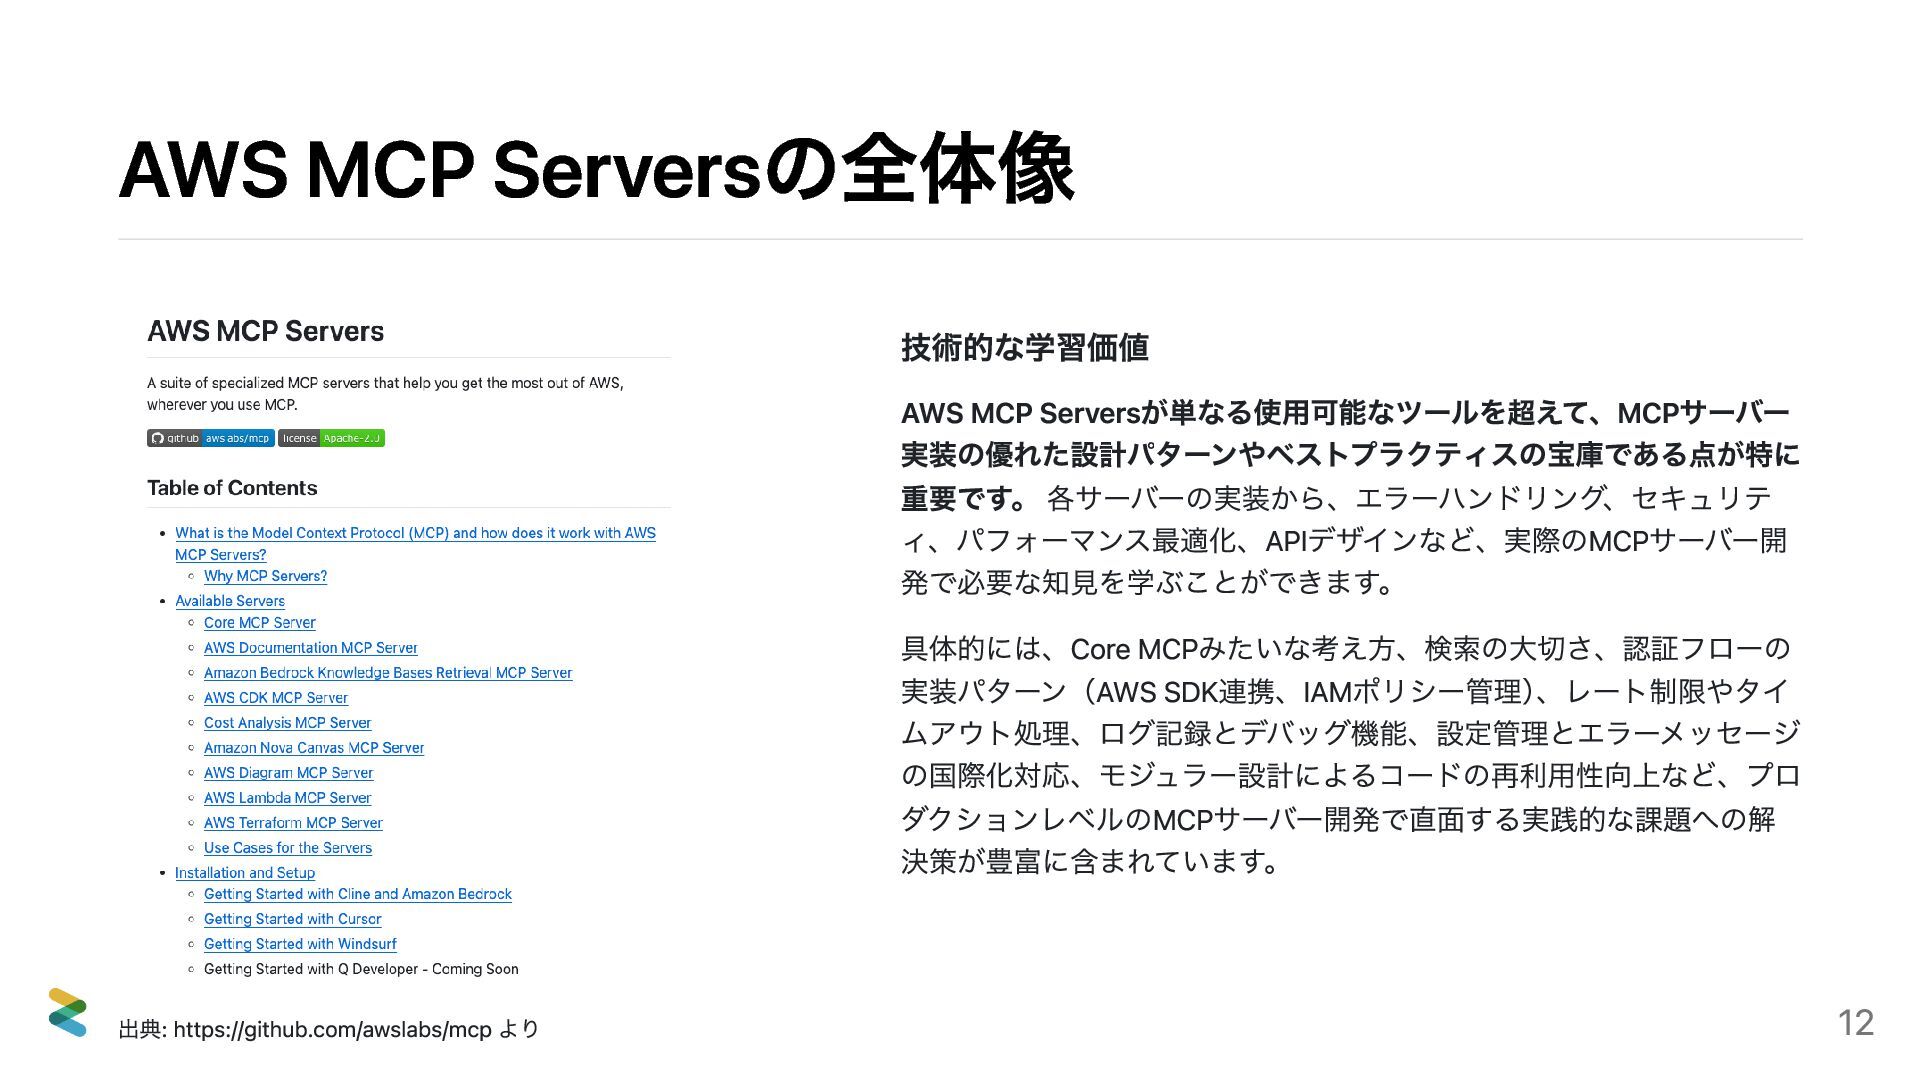
Task: Click the 'Table of Contents' heading
Action: pyautogui.click(x=232, y=488)
